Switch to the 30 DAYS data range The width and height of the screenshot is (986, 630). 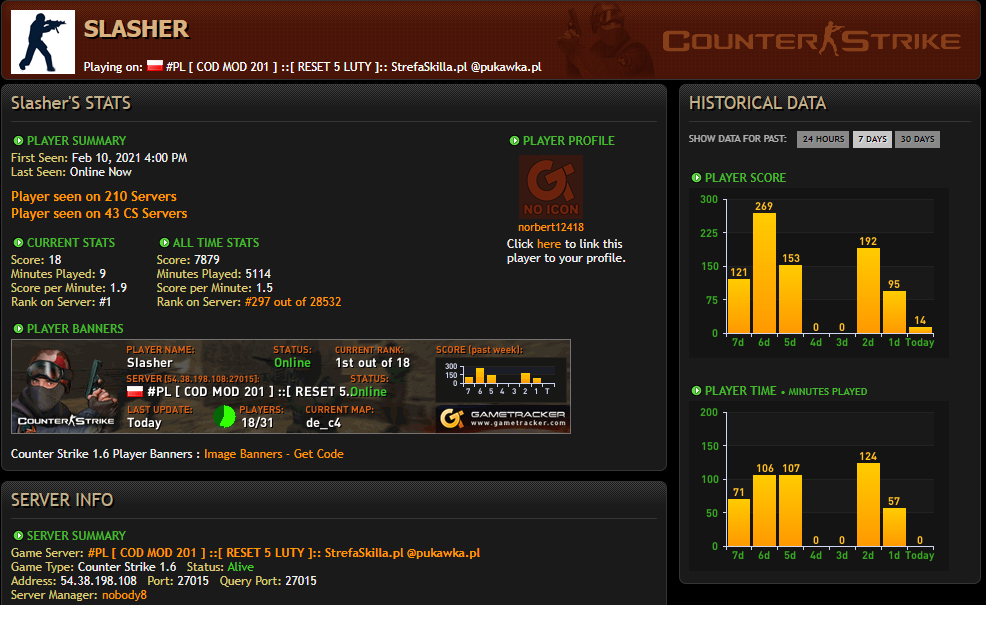(x=917, y=139)
